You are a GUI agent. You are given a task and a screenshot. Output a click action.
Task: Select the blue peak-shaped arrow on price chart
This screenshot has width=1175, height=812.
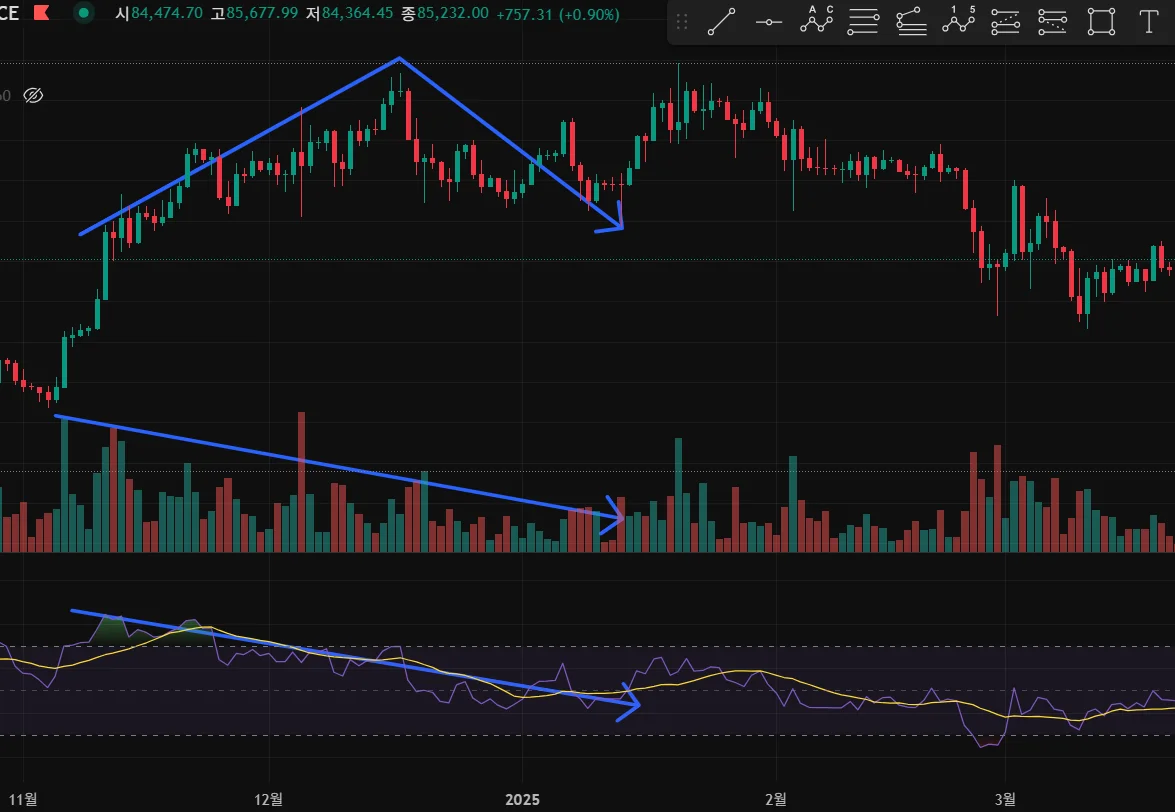pos(351,144)
